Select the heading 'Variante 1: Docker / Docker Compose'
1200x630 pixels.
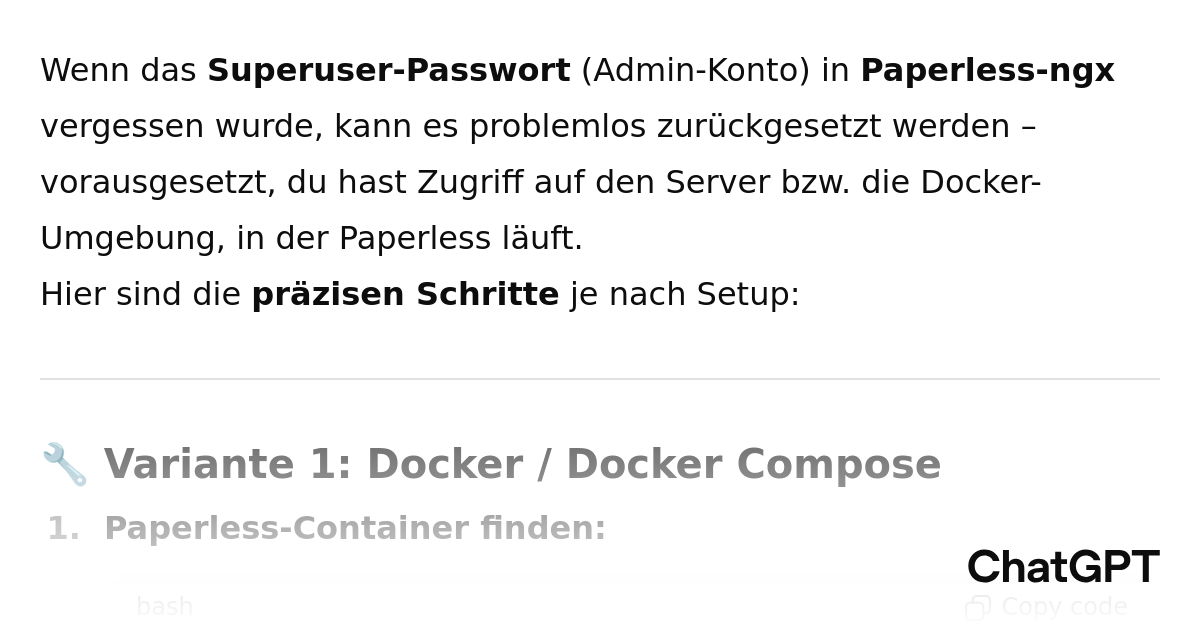pos(522,465)
